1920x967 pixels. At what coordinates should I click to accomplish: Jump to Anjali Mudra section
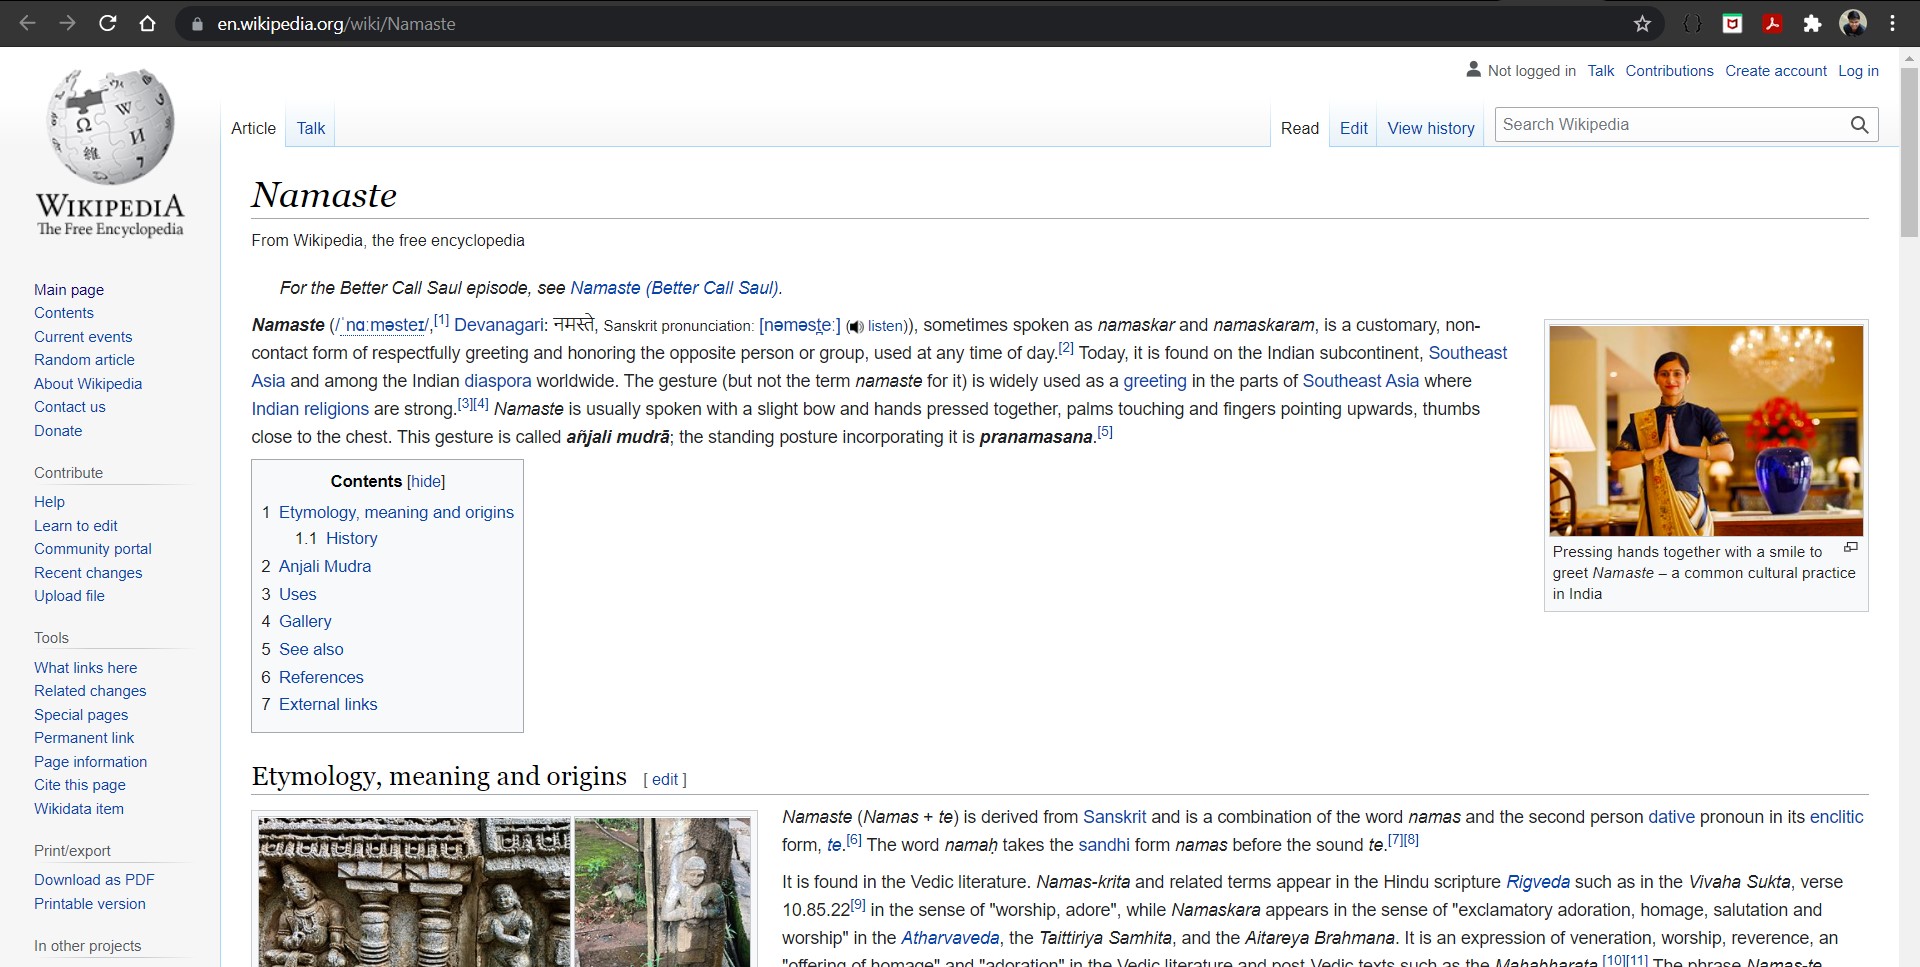325,566
